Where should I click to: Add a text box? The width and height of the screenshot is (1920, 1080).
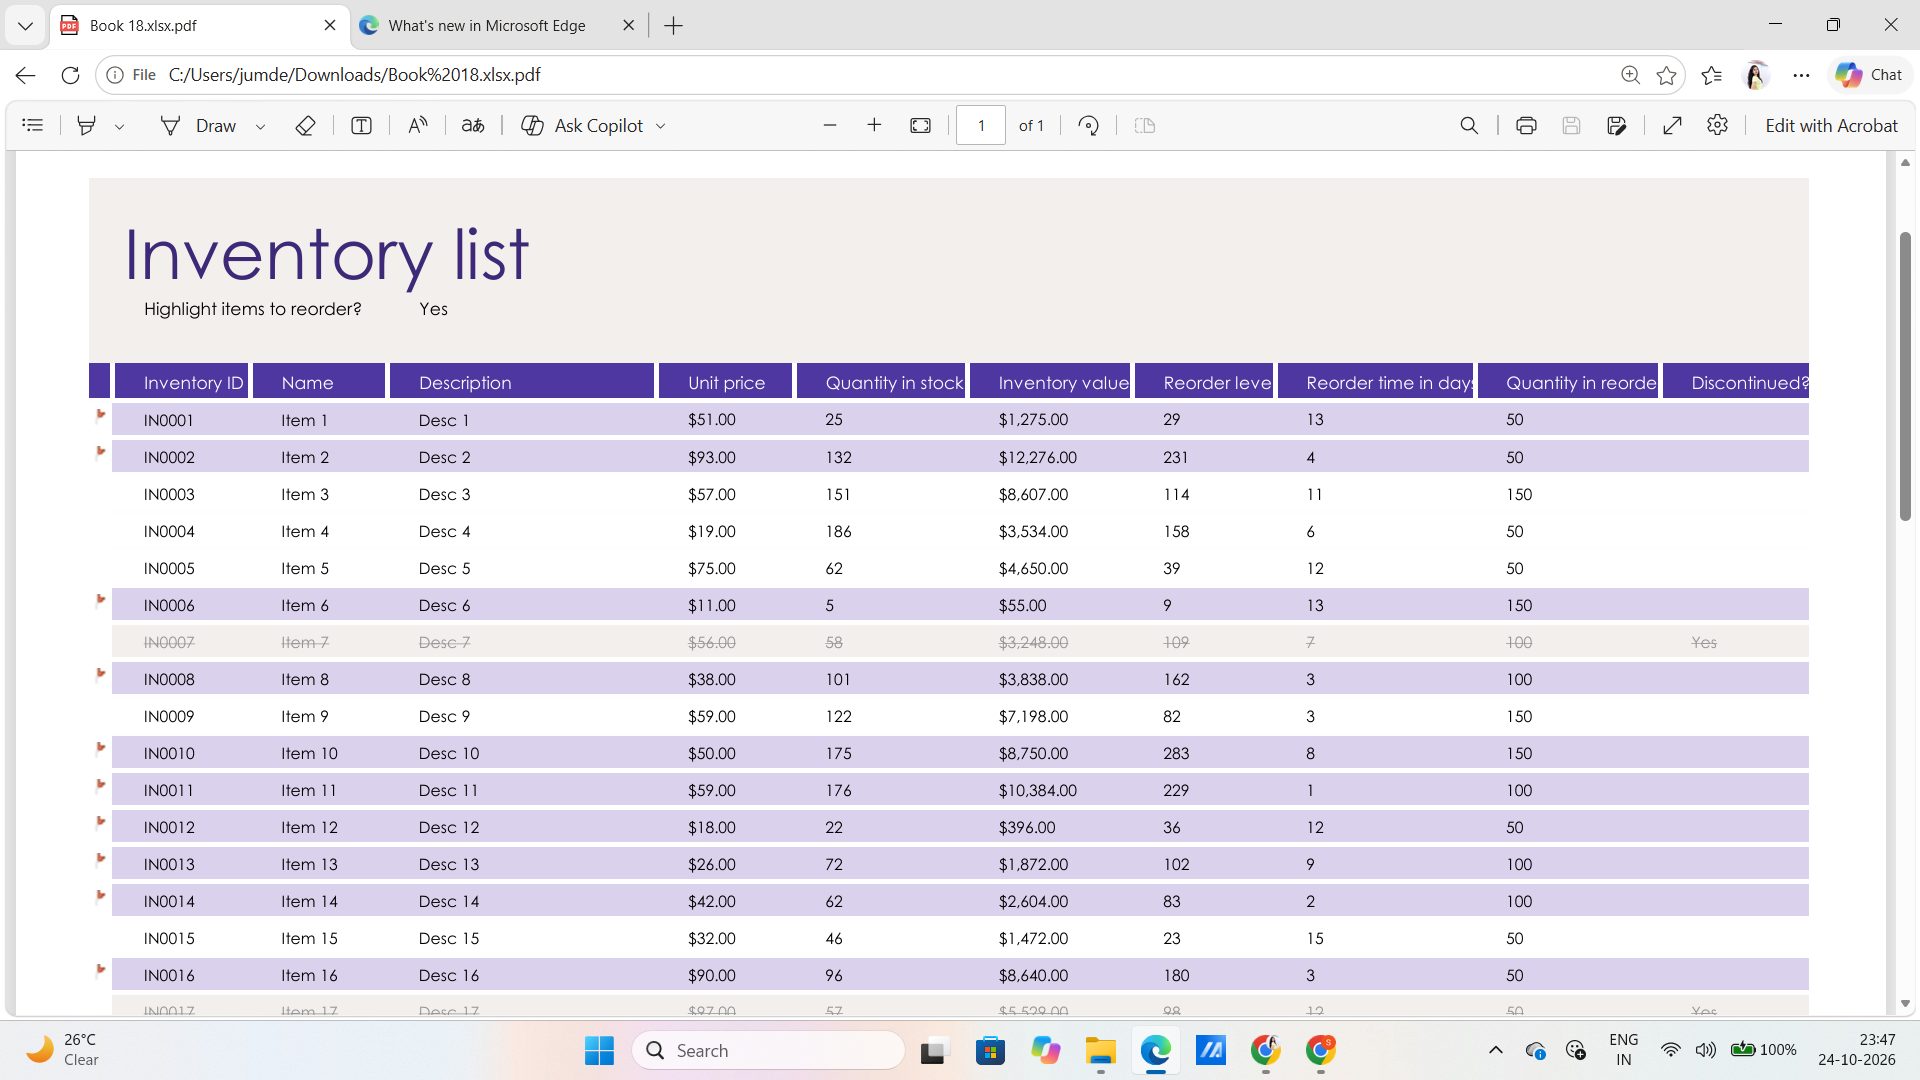click(x=362, y=125)
